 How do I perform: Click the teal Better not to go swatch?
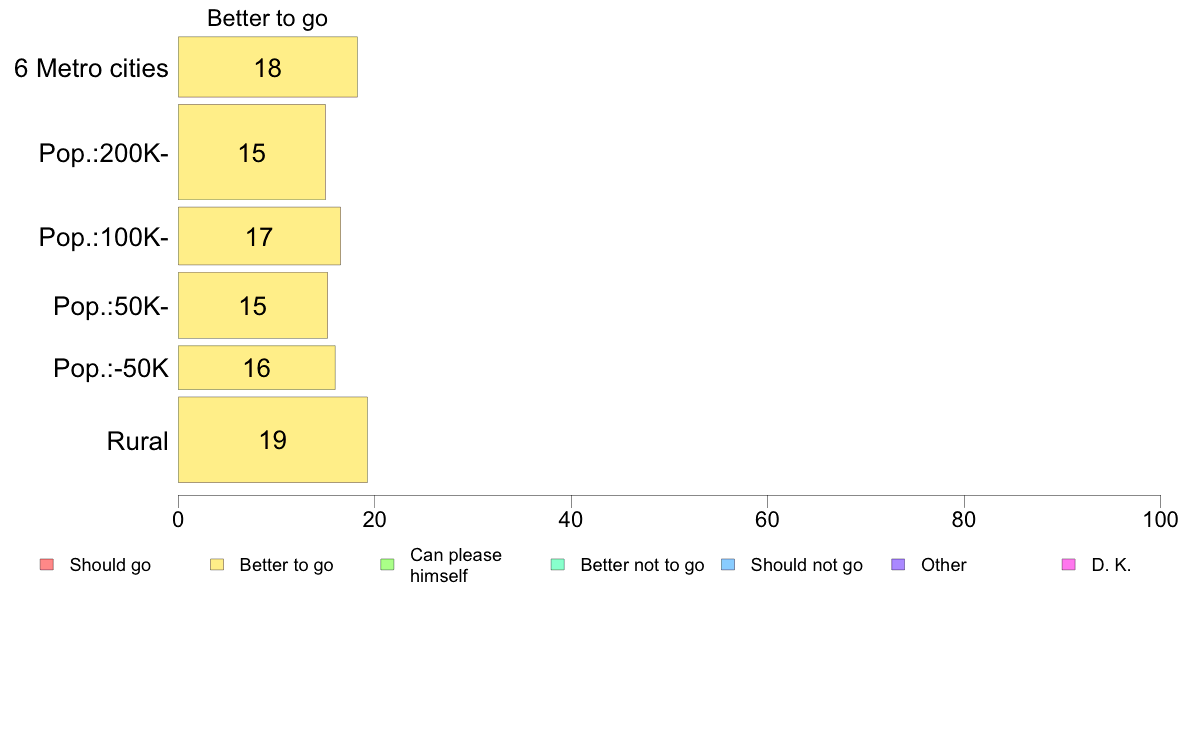pos(558,565)
